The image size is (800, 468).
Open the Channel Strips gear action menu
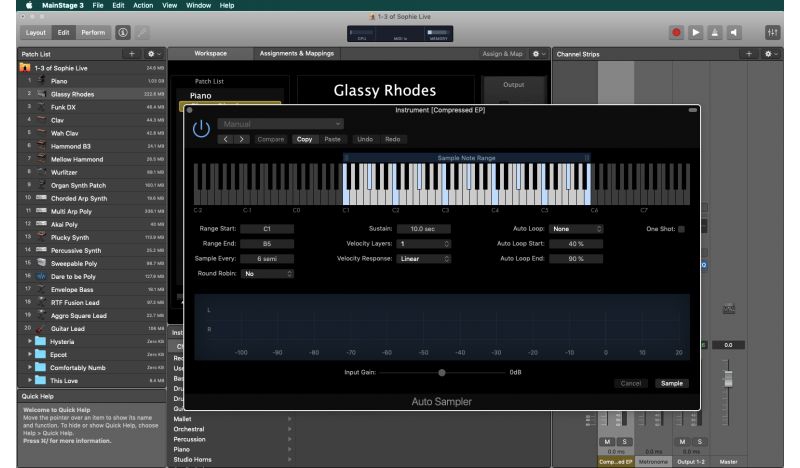click(x=770, y=54)
